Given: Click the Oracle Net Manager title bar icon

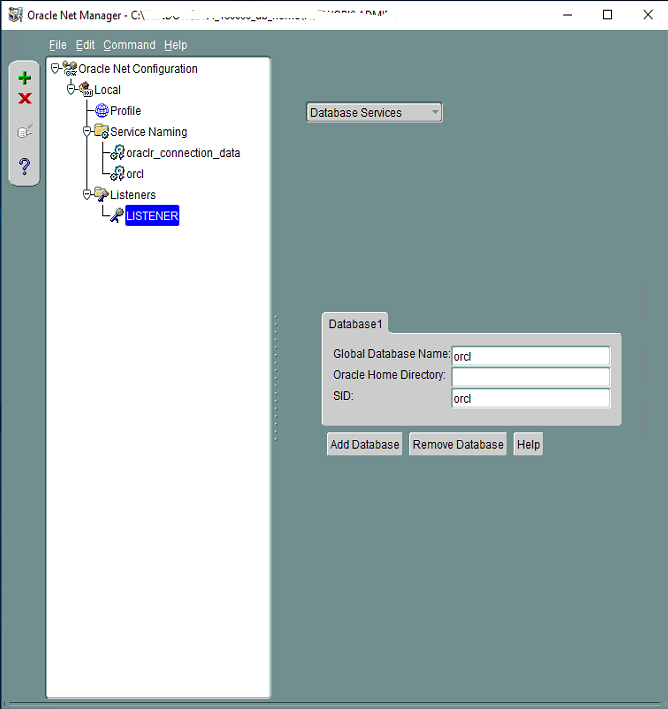Looking at the screenshot, I should click(x=16, y=15).
